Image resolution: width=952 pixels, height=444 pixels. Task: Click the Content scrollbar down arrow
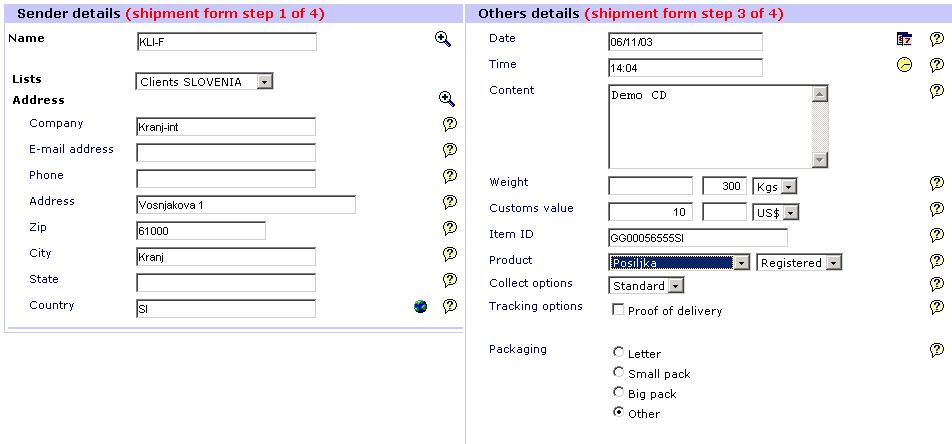pyautogui.click(x=820, y=159)
